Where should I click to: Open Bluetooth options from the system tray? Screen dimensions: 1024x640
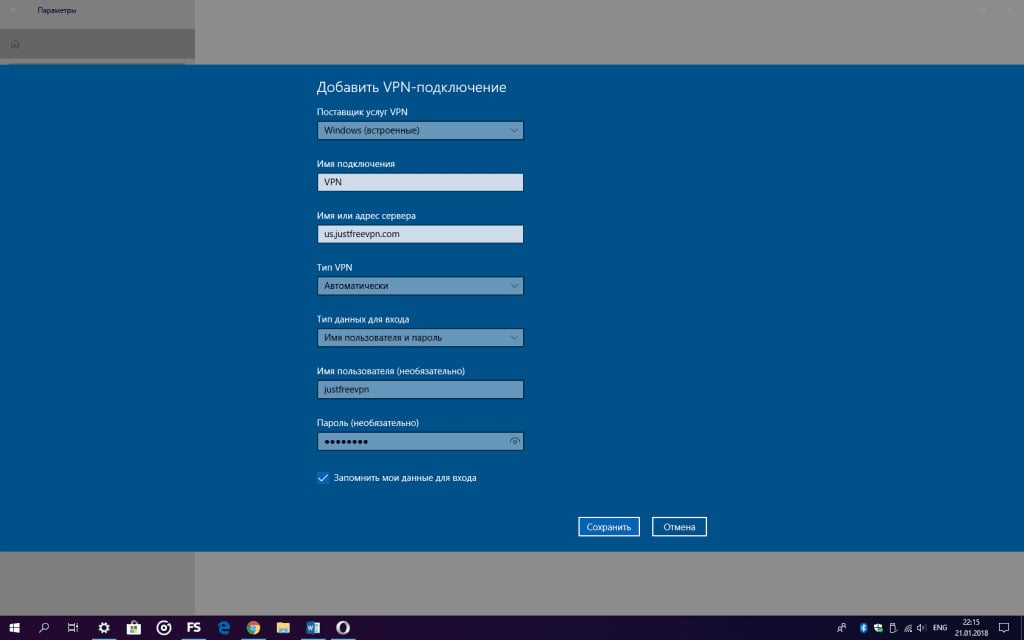coord(862,628)
